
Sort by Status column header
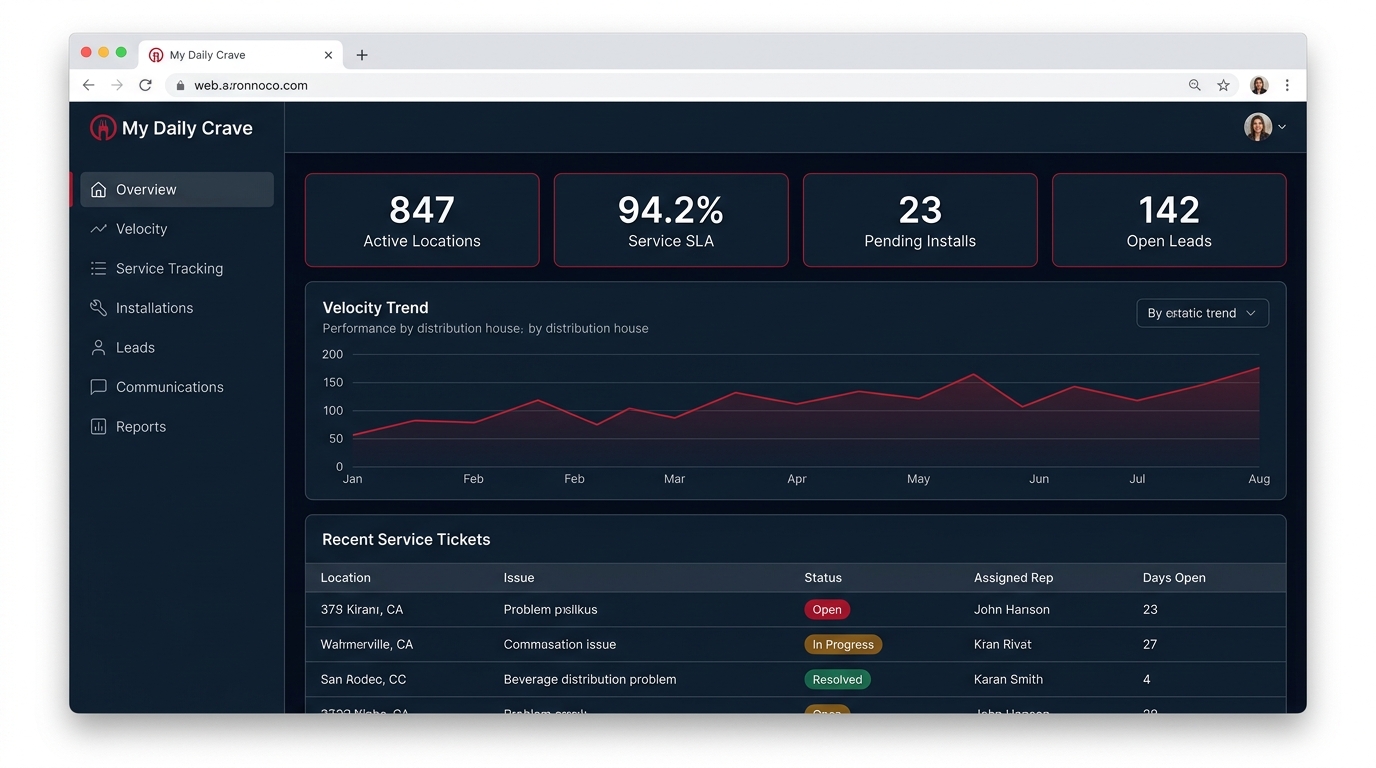823,578
